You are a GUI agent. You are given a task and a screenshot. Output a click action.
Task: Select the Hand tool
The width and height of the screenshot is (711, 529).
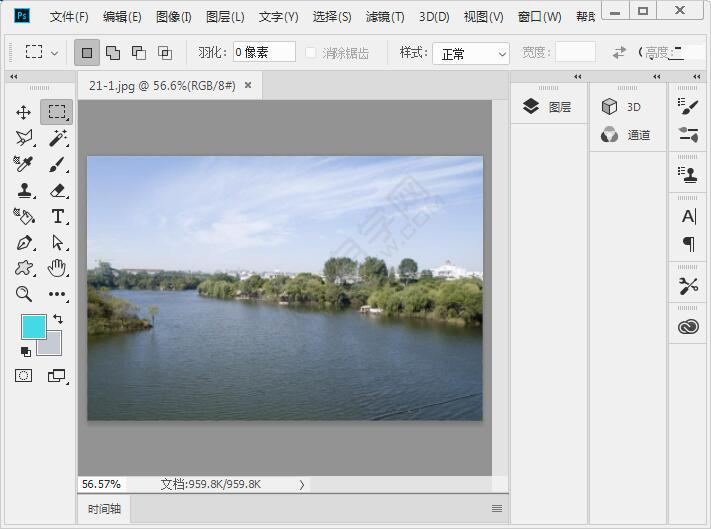[57, 268]
